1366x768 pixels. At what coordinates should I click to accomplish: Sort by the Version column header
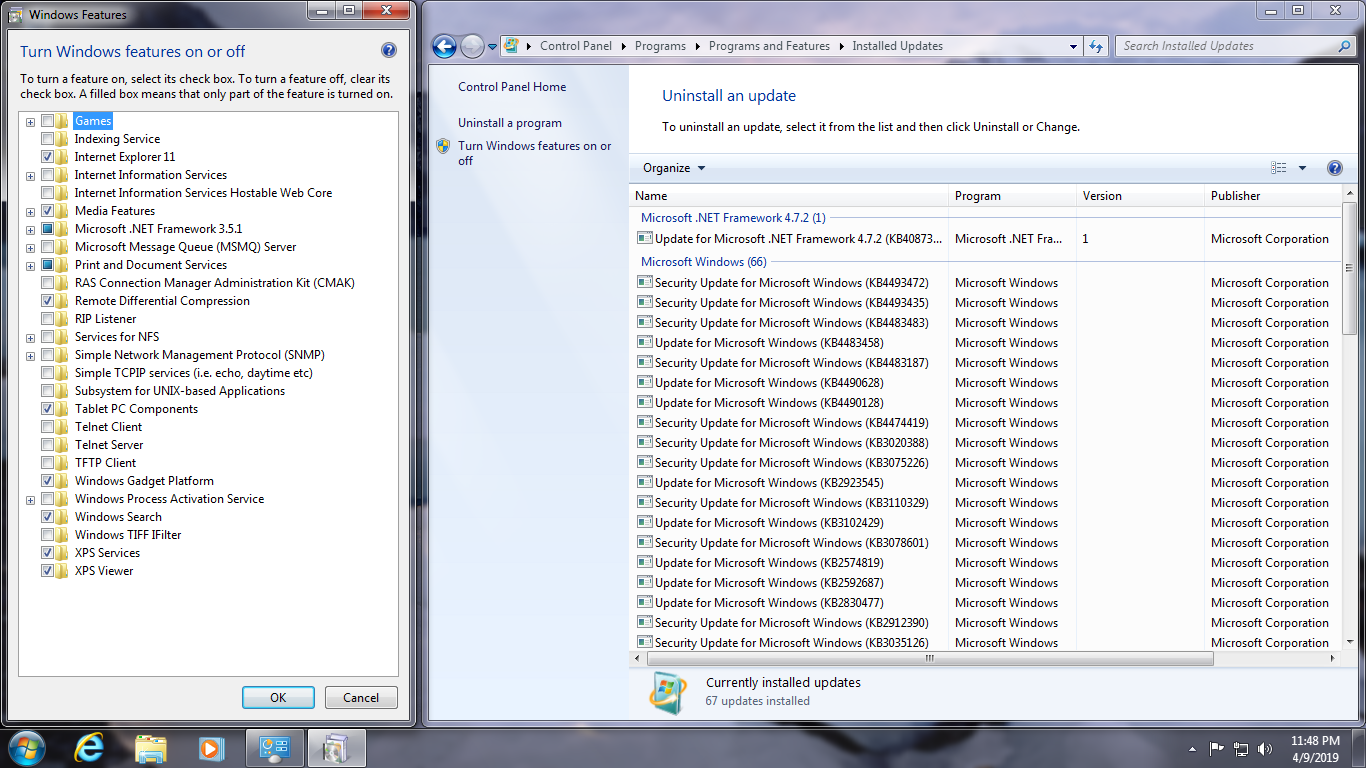(x=1140, y=196)
